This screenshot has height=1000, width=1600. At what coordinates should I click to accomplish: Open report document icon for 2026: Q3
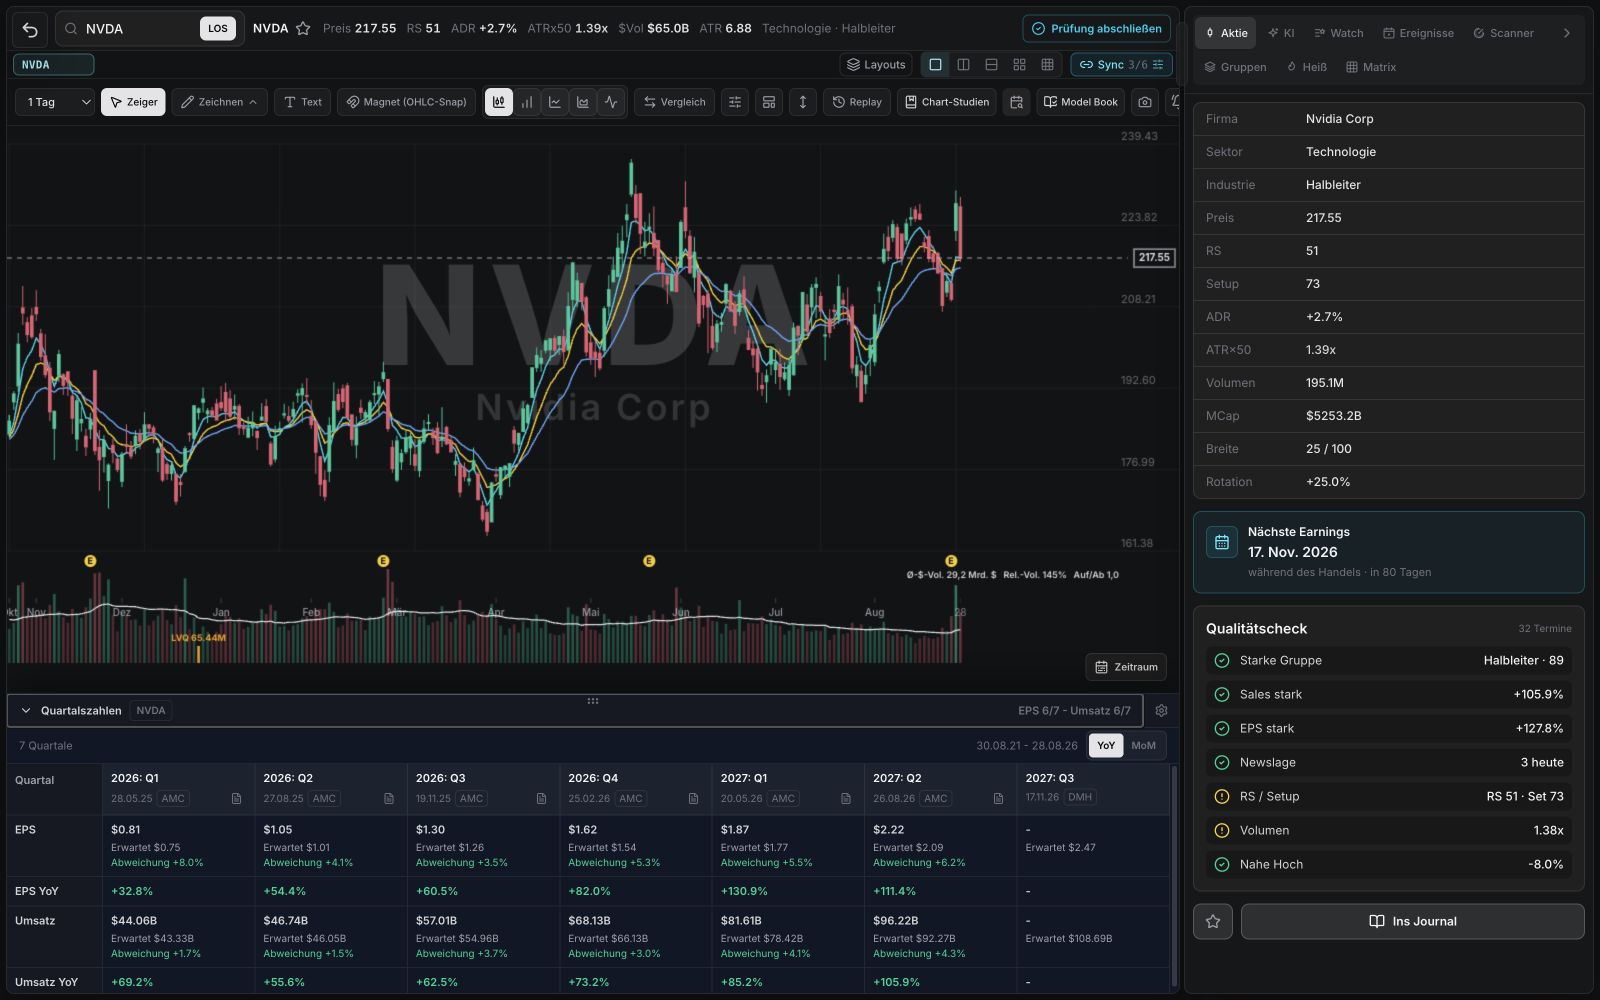pos(541,799)
